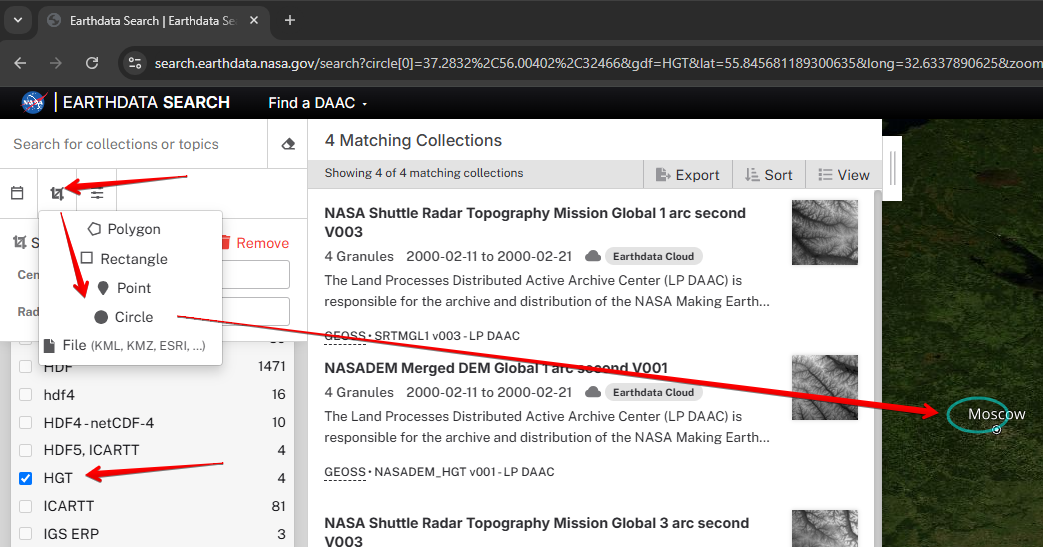Viewport: 1043px width, 547px height.
Task: Reload the Earthdata Search page
Action: 92,63
